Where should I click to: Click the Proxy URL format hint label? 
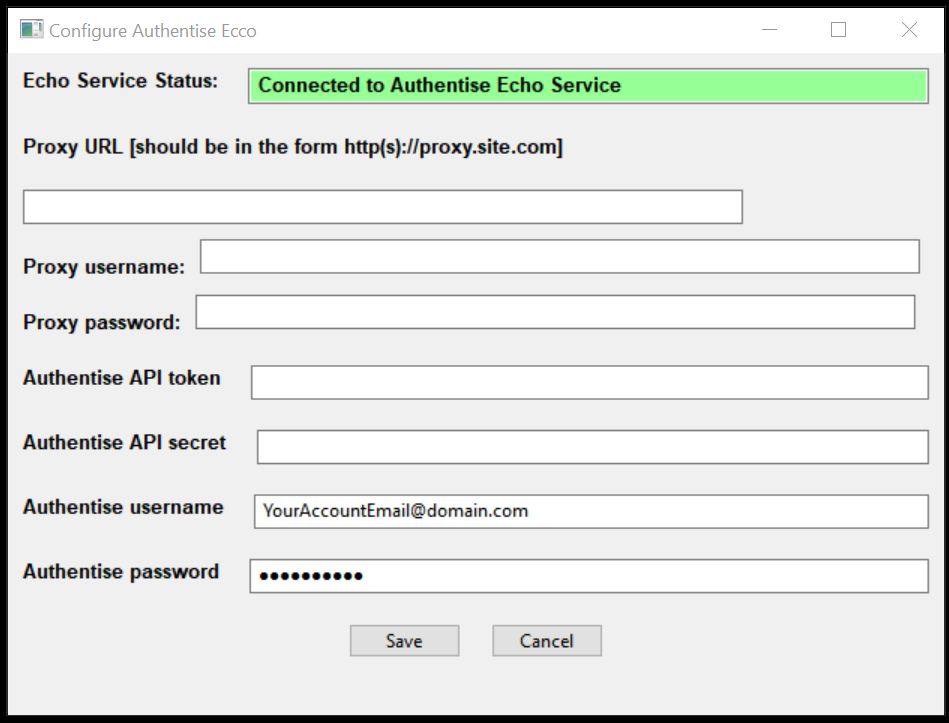[x=293, y=147]
